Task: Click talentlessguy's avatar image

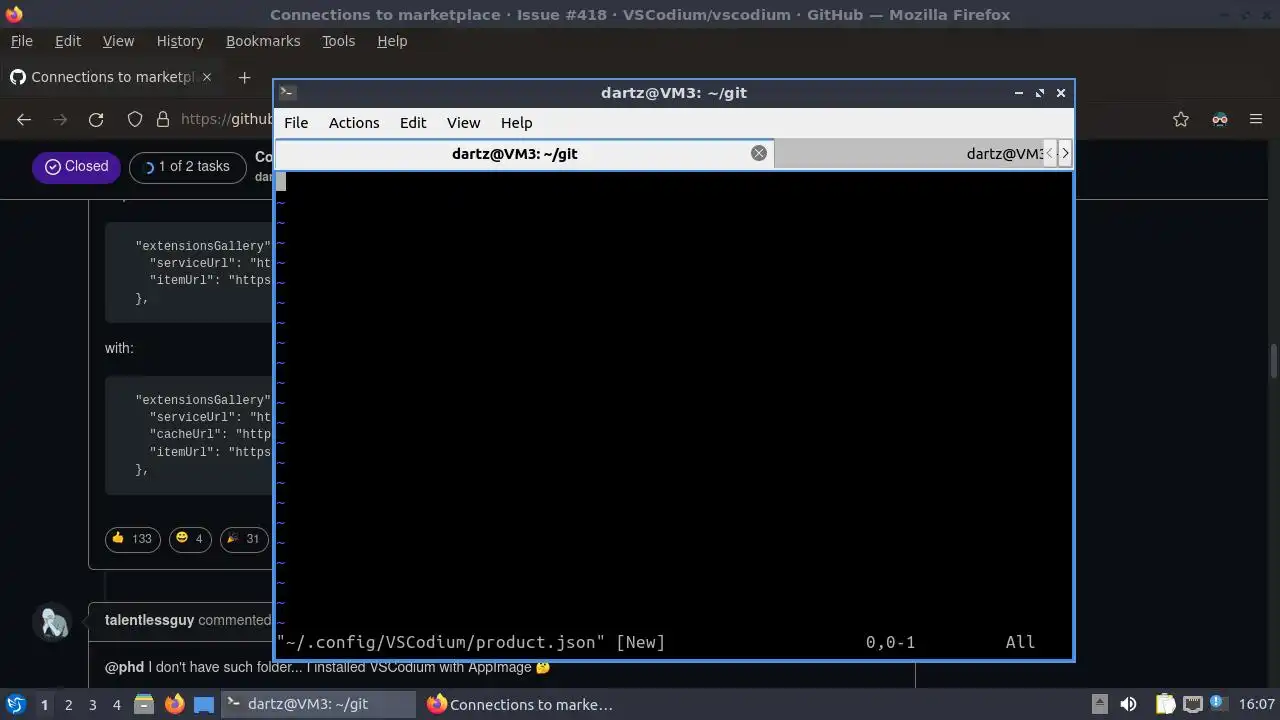Action: pos(53,622)
